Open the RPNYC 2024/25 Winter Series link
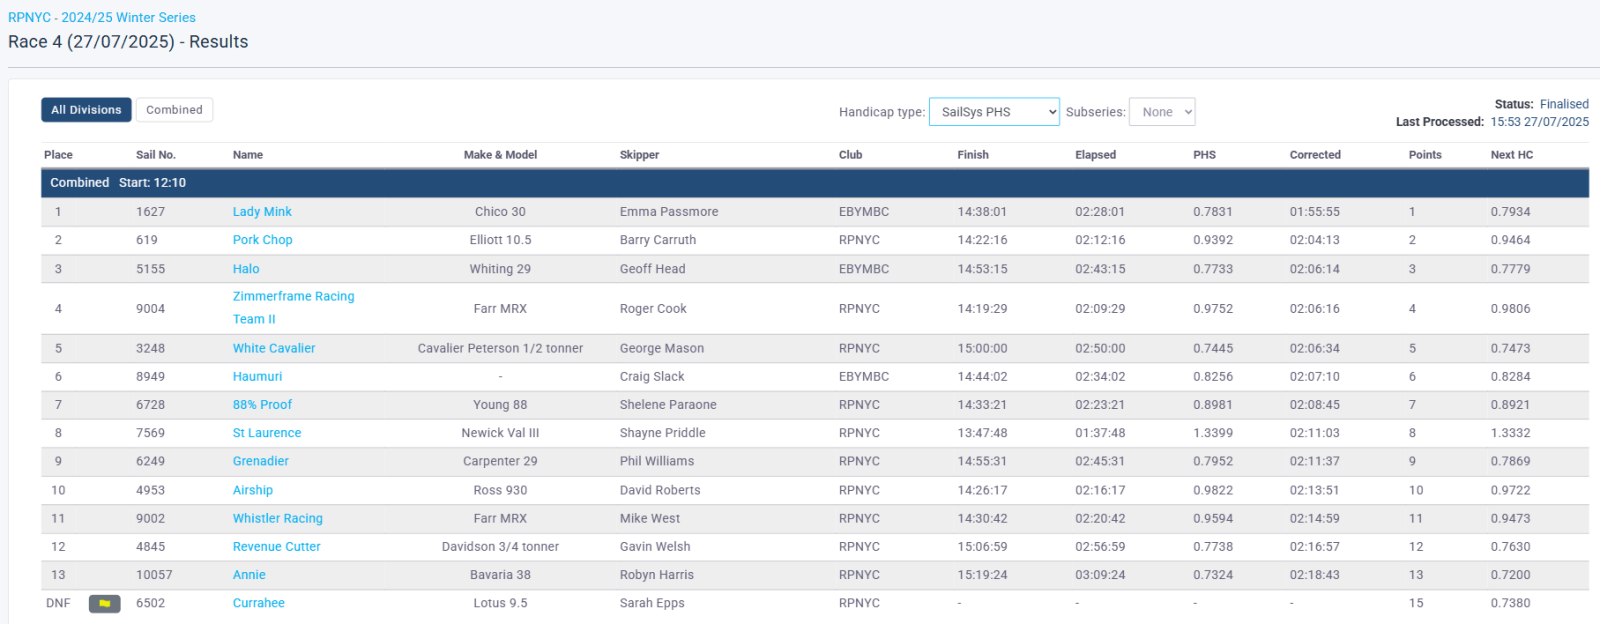 (x=102, y=17)
